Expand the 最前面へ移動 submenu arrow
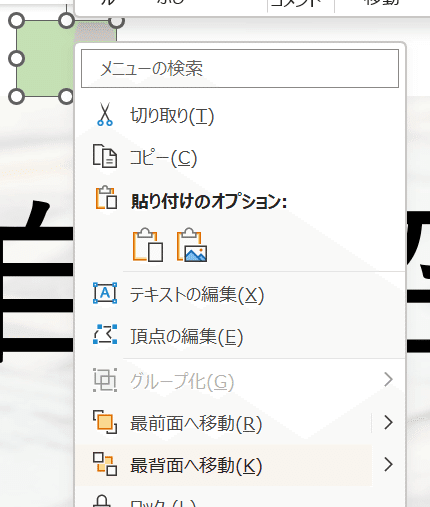This screenshot has width=430, height=507. coord(388,422)
